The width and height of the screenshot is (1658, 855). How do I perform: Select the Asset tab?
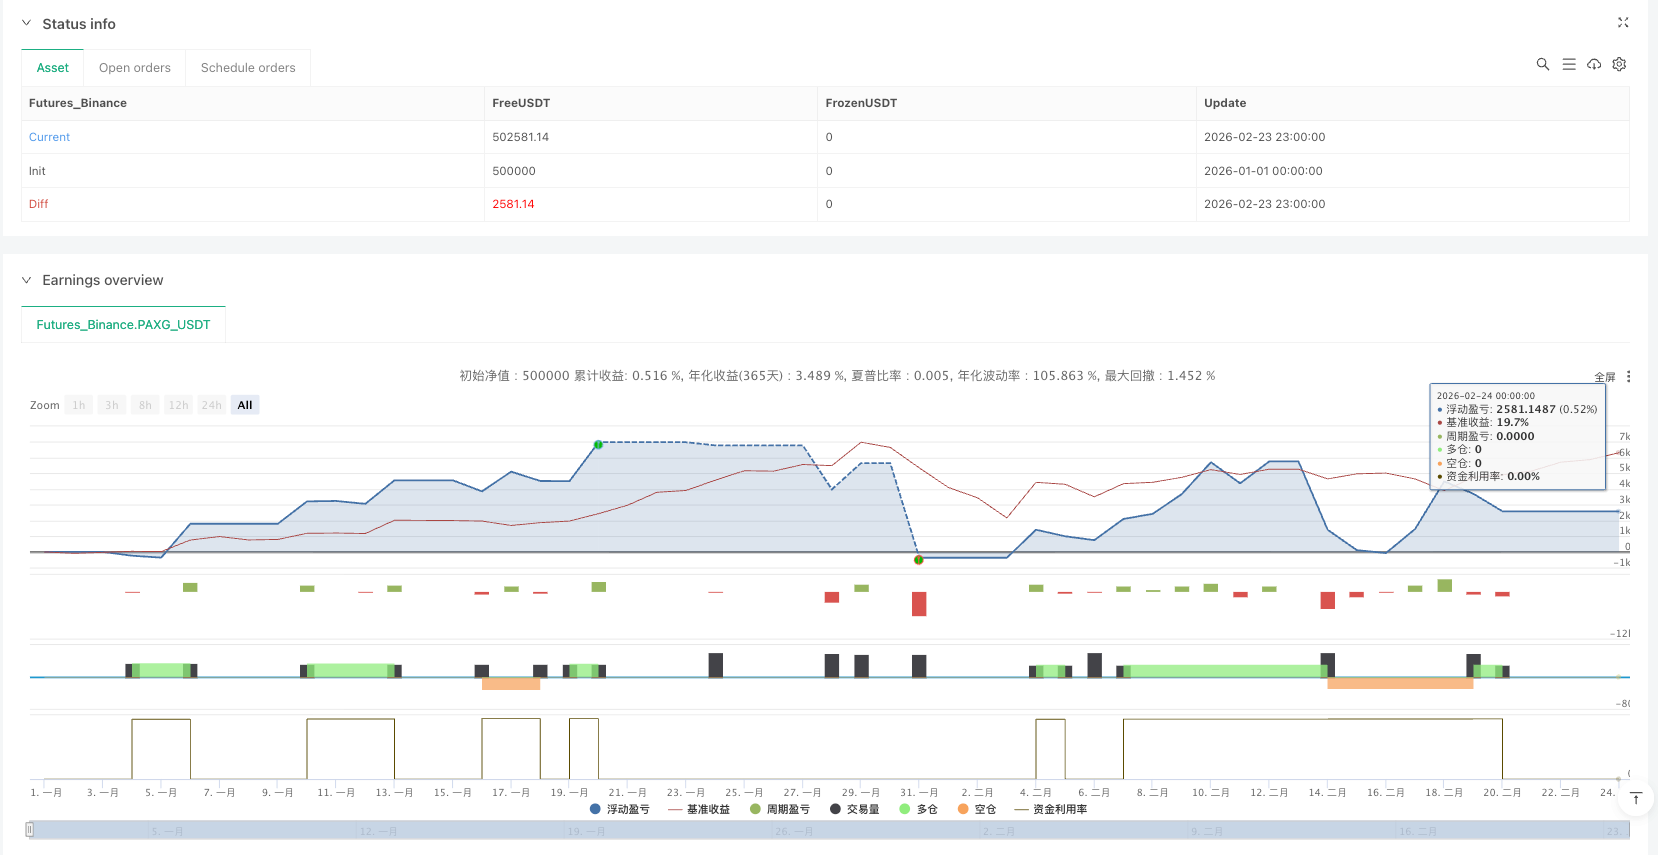pos(53,68)
